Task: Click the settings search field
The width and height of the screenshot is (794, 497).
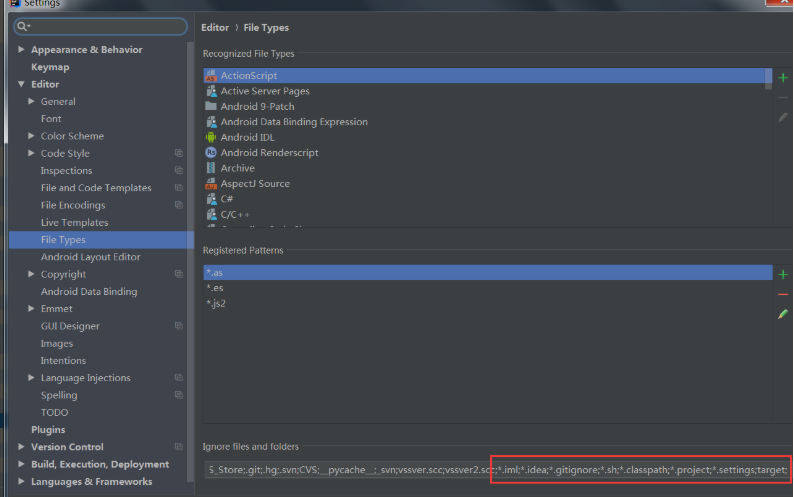Action: [100, 26]
